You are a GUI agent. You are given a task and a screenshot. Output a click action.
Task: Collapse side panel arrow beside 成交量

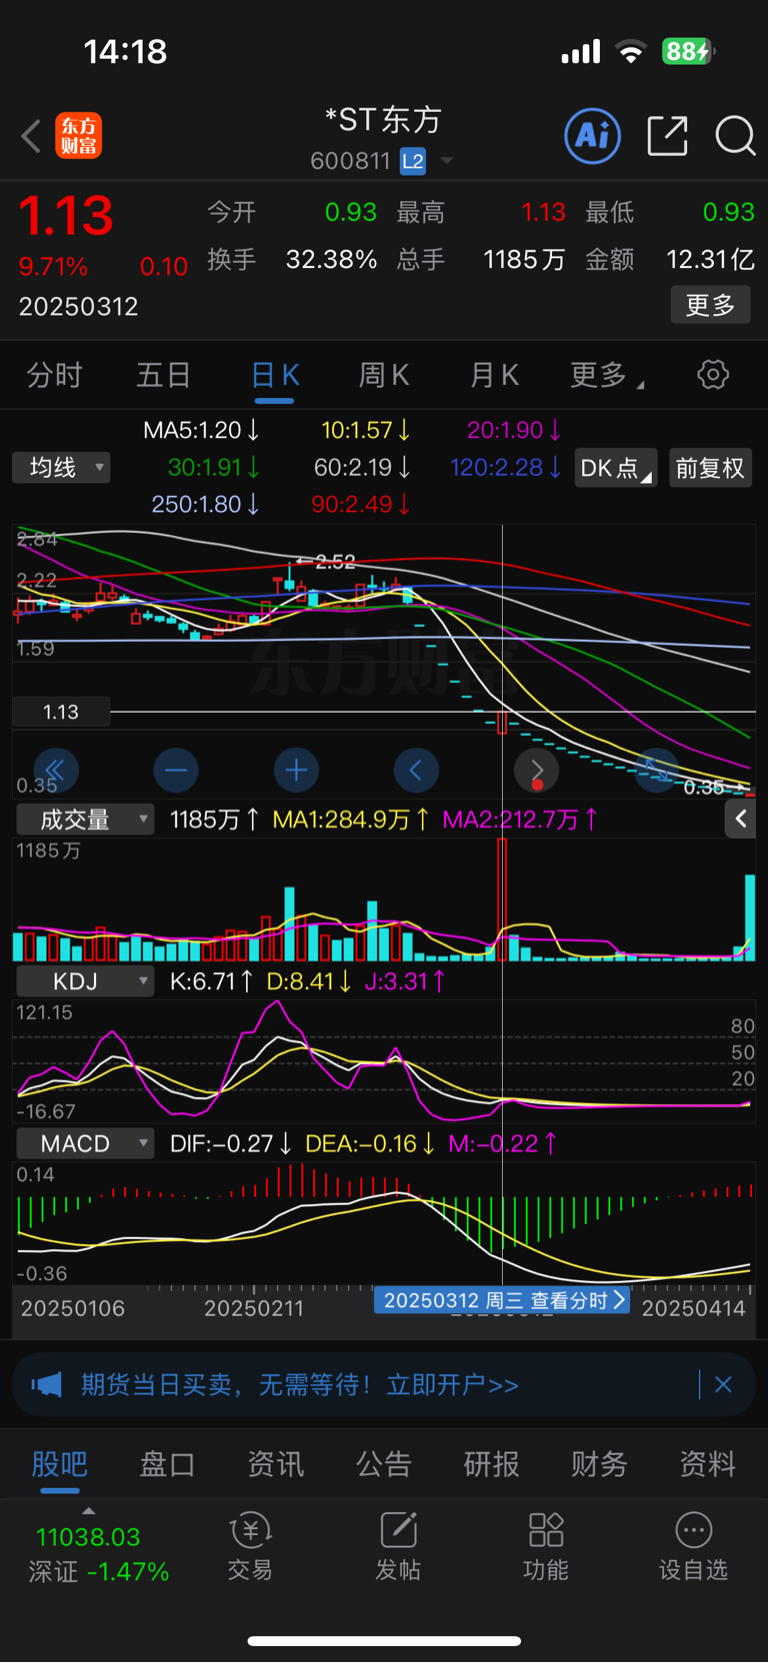[740, 819]
